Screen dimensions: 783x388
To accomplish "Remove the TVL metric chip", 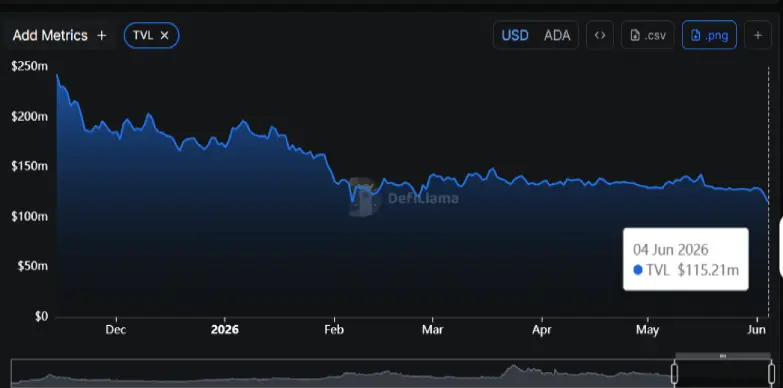I will 164,35.
